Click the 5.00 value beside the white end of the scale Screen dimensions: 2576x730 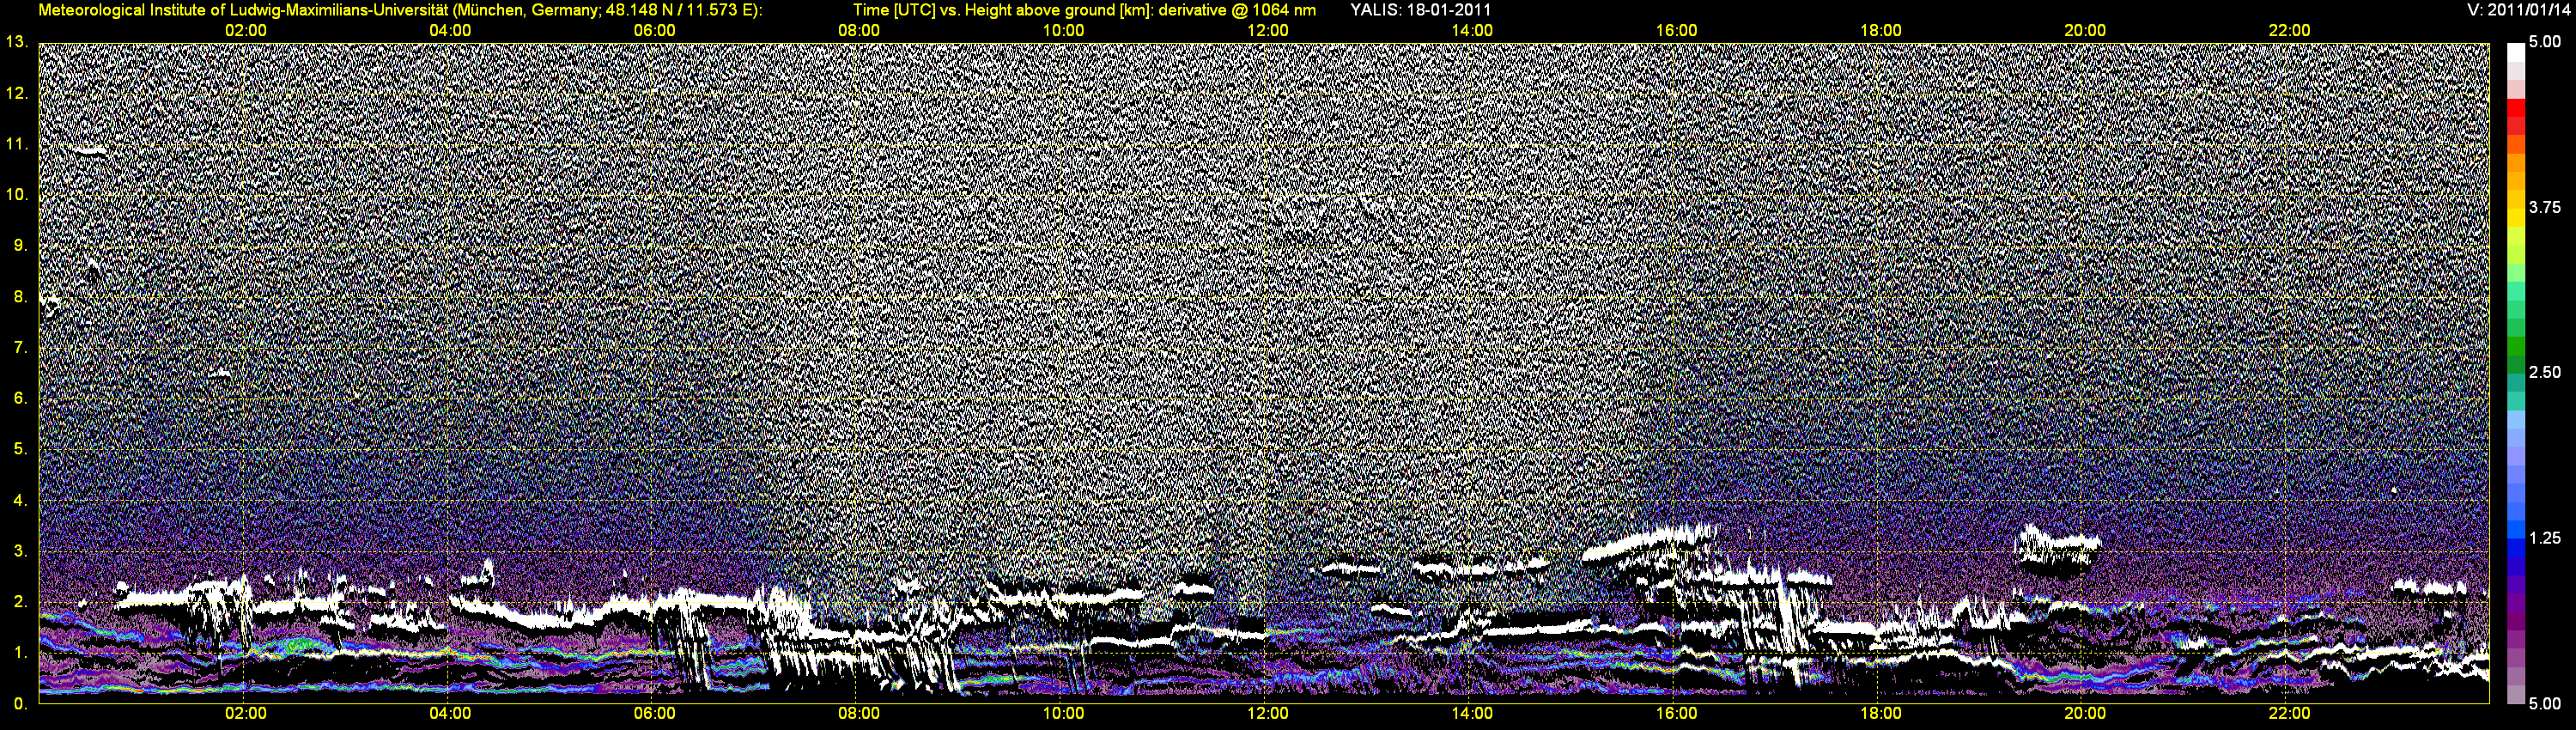[x=2545, y=43]
